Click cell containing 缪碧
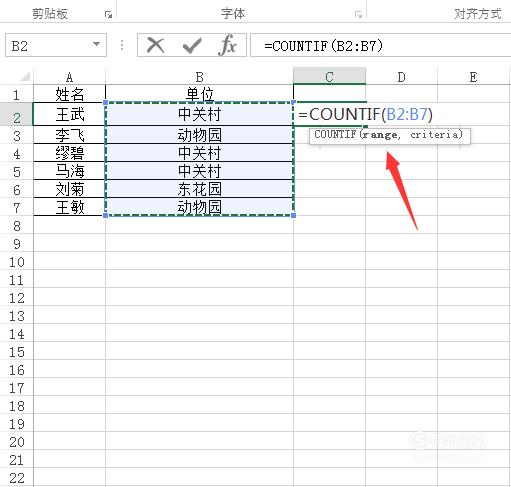The height and width of the screenshot is (487, 511). [x=69, y=153]
